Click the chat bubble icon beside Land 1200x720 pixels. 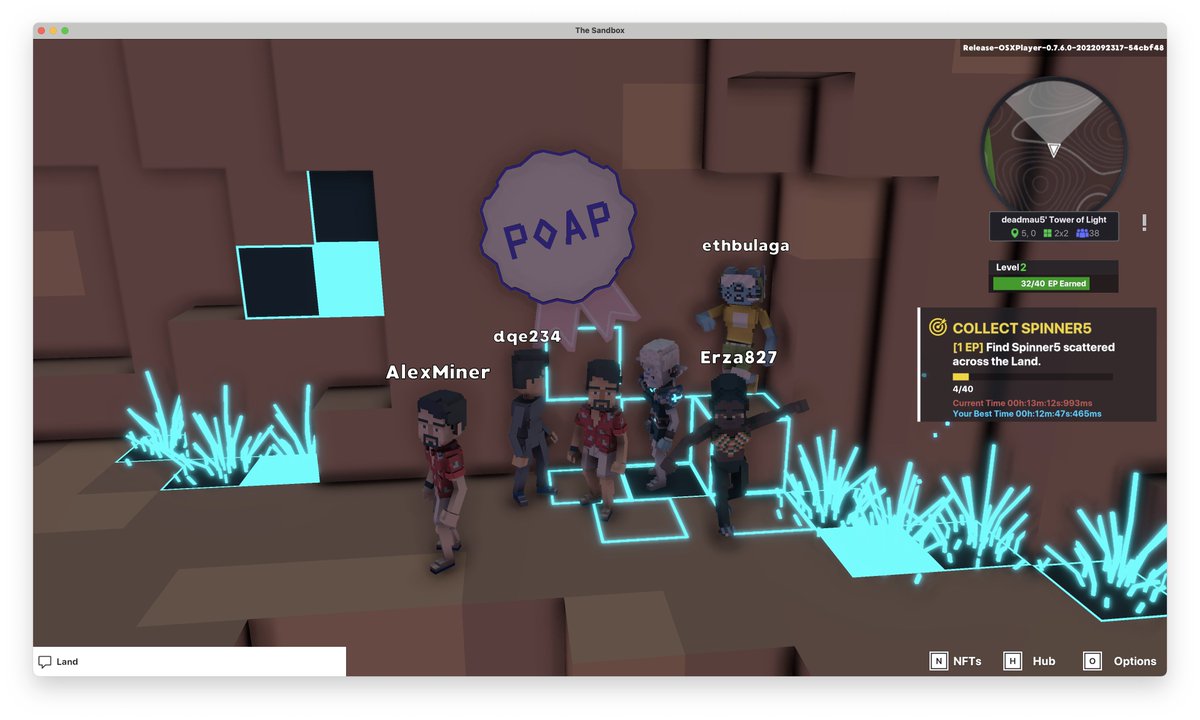(45, 662)
